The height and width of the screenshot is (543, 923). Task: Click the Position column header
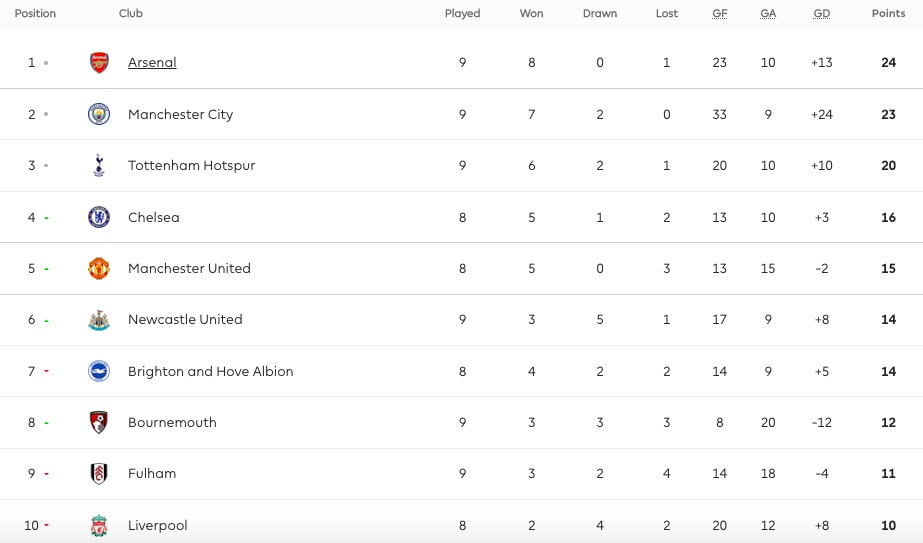coord(35,14)
